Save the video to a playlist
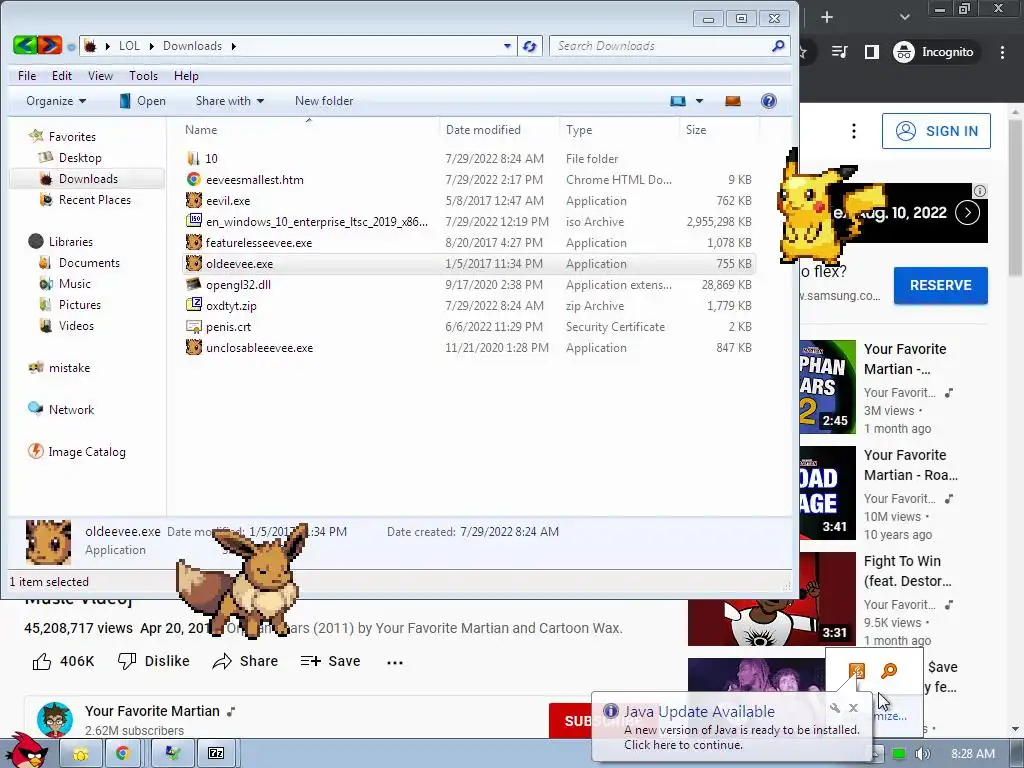 coord(330,662)
